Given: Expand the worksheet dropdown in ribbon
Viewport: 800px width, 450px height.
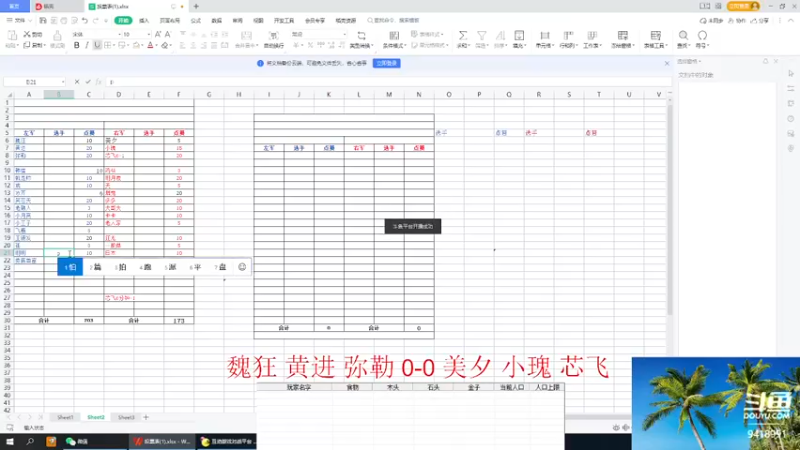Looking at the screenshot, I should [592, 45].
